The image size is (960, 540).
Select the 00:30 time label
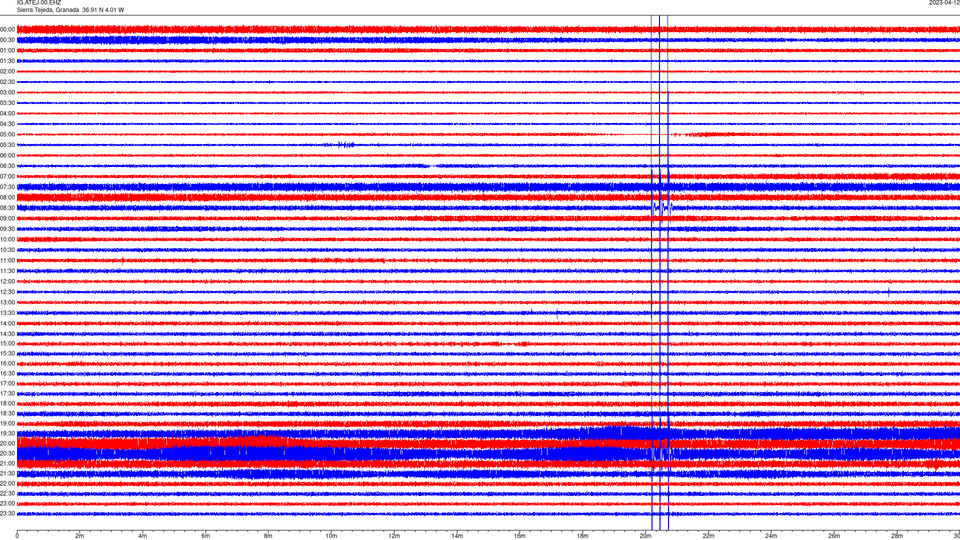point(7,40)
